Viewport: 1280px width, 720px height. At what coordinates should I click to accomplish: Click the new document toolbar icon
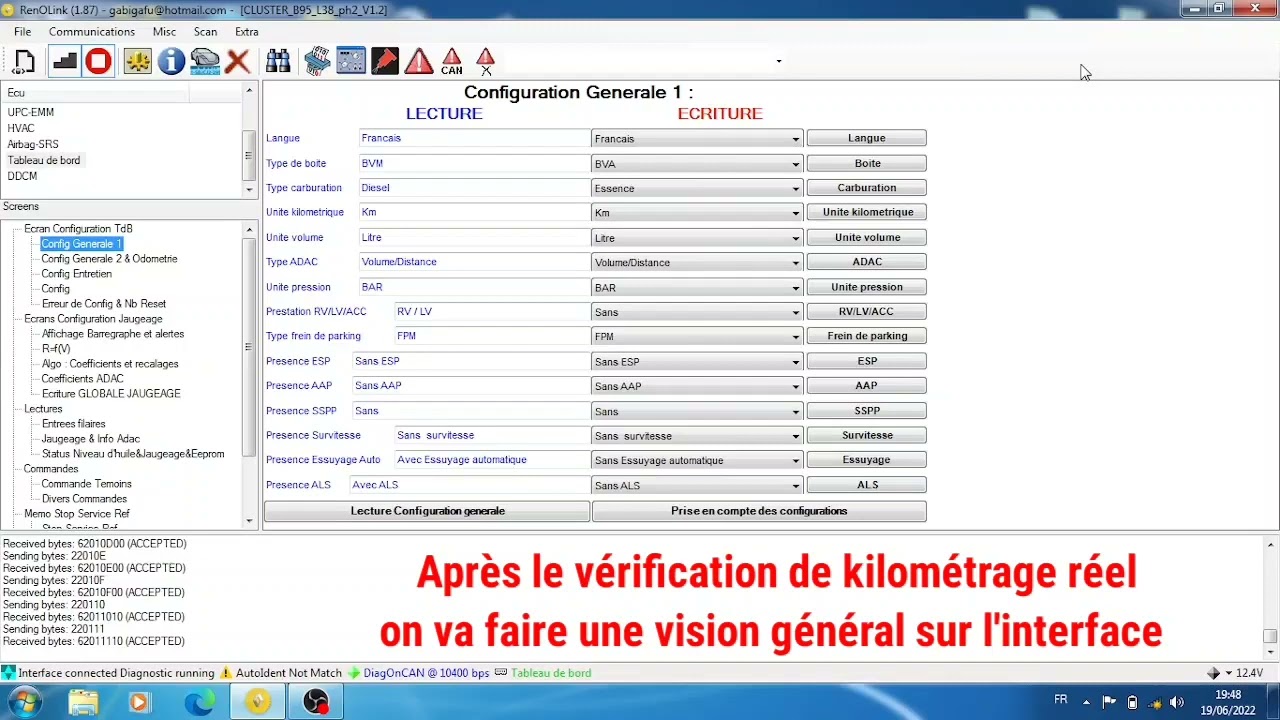pyautogui.click(x=24, y=62)
